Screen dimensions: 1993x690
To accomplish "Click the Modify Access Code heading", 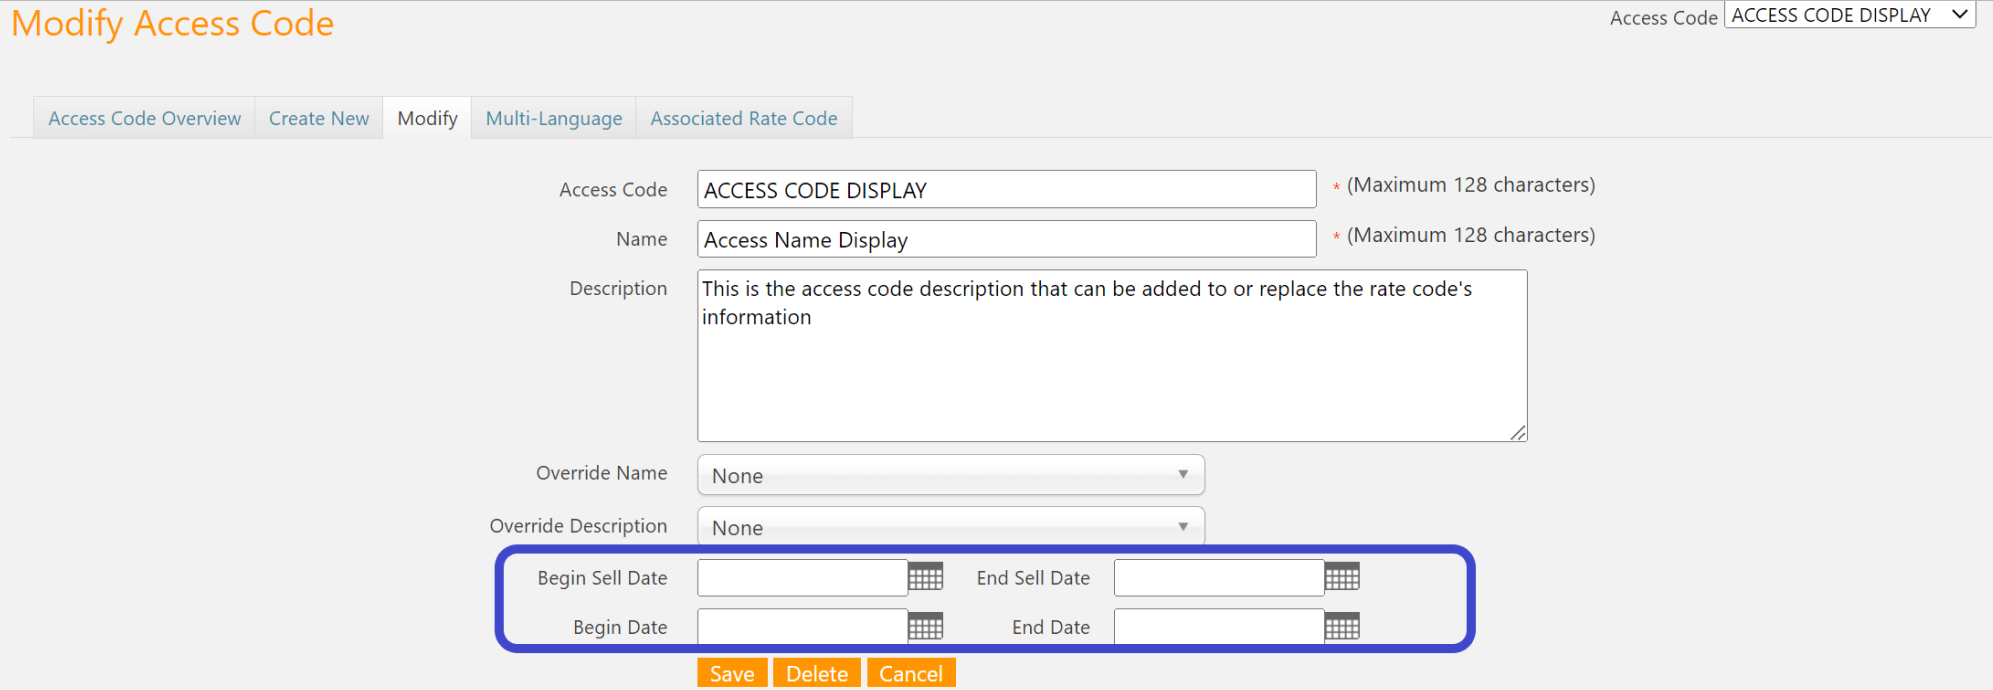I will tap(173, 23).
